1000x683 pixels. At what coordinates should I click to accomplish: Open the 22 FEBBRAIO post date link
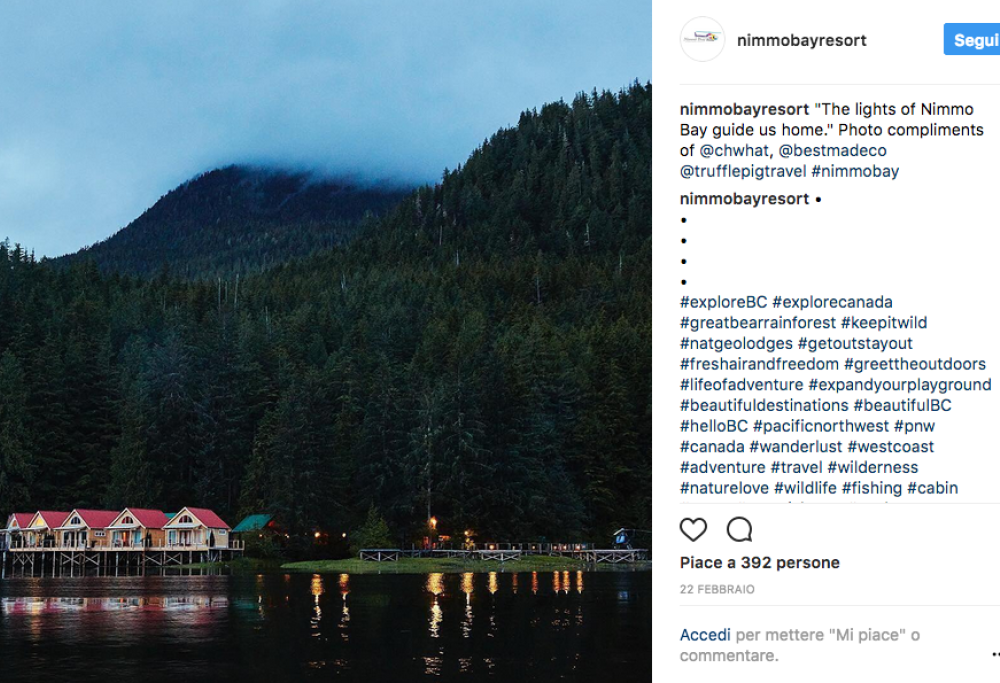(717, 590)
